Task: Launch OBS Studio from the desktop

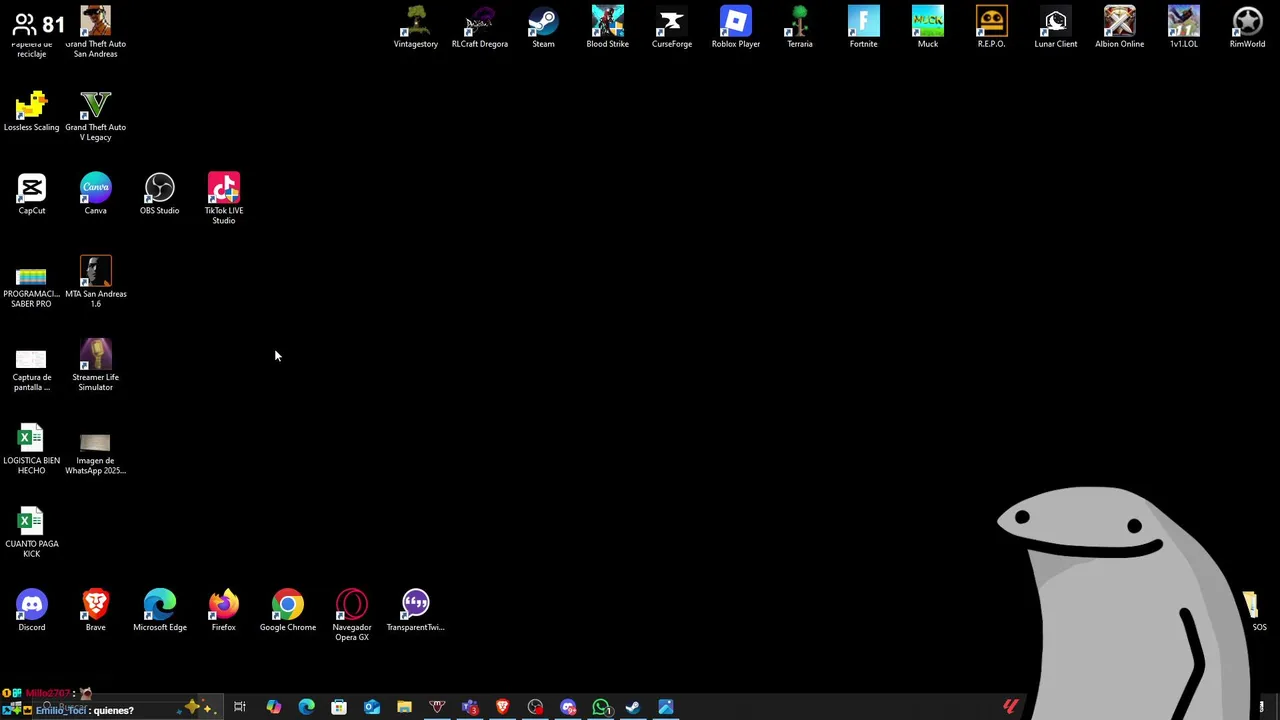Action: click(159, 194)
